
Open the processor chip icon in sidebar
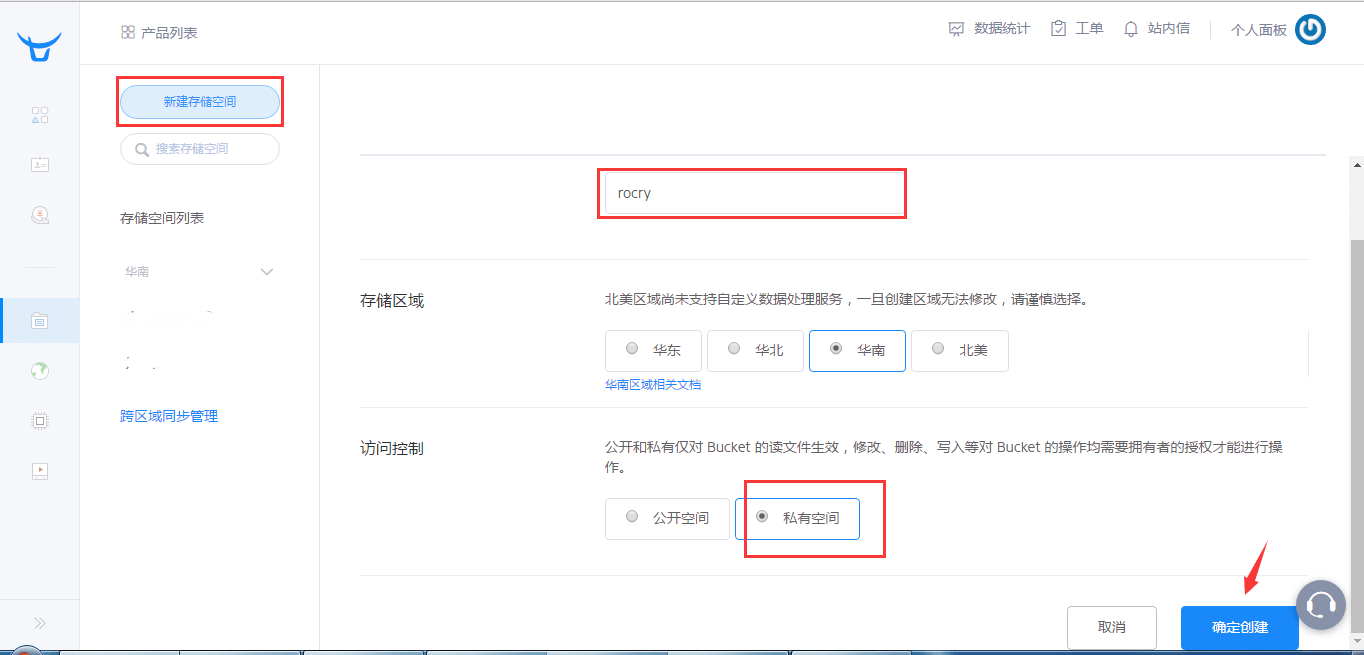[40, 421]
